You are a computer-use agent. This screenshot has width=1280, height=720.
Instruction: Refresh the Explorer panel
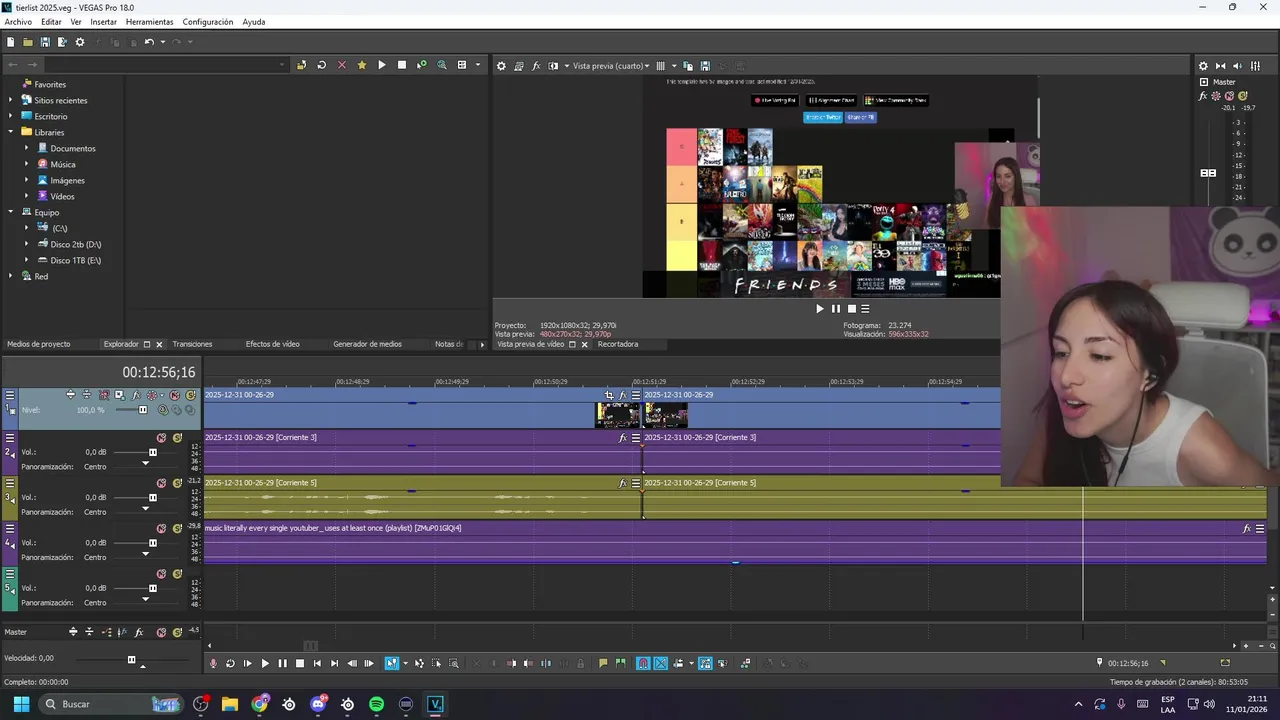click(322, 65)
